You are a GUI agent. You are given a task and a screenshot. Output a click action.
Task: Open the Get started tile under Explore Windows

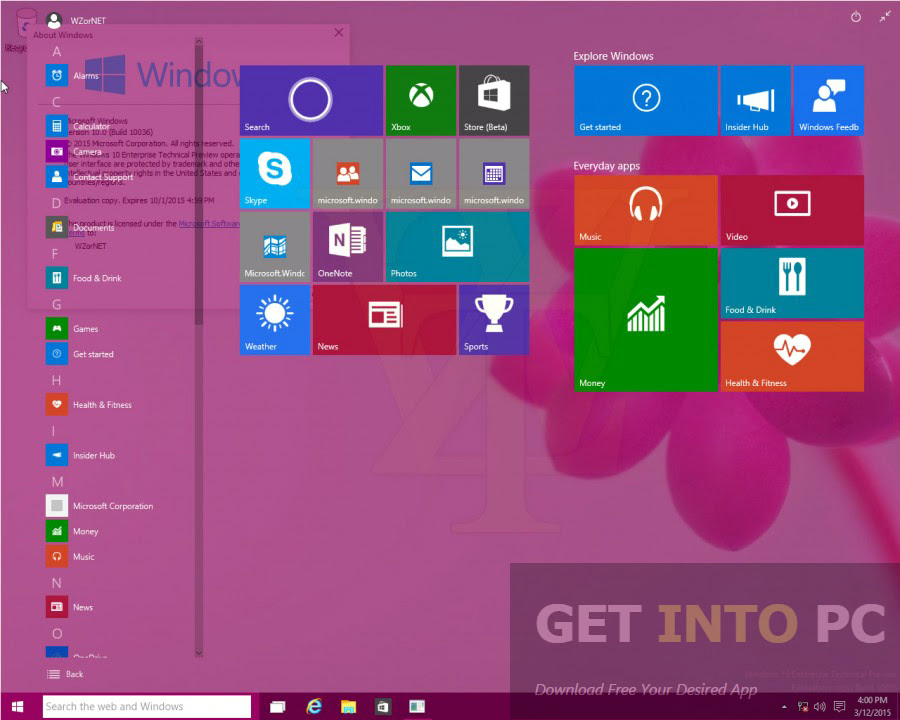(x=646, y=100)
